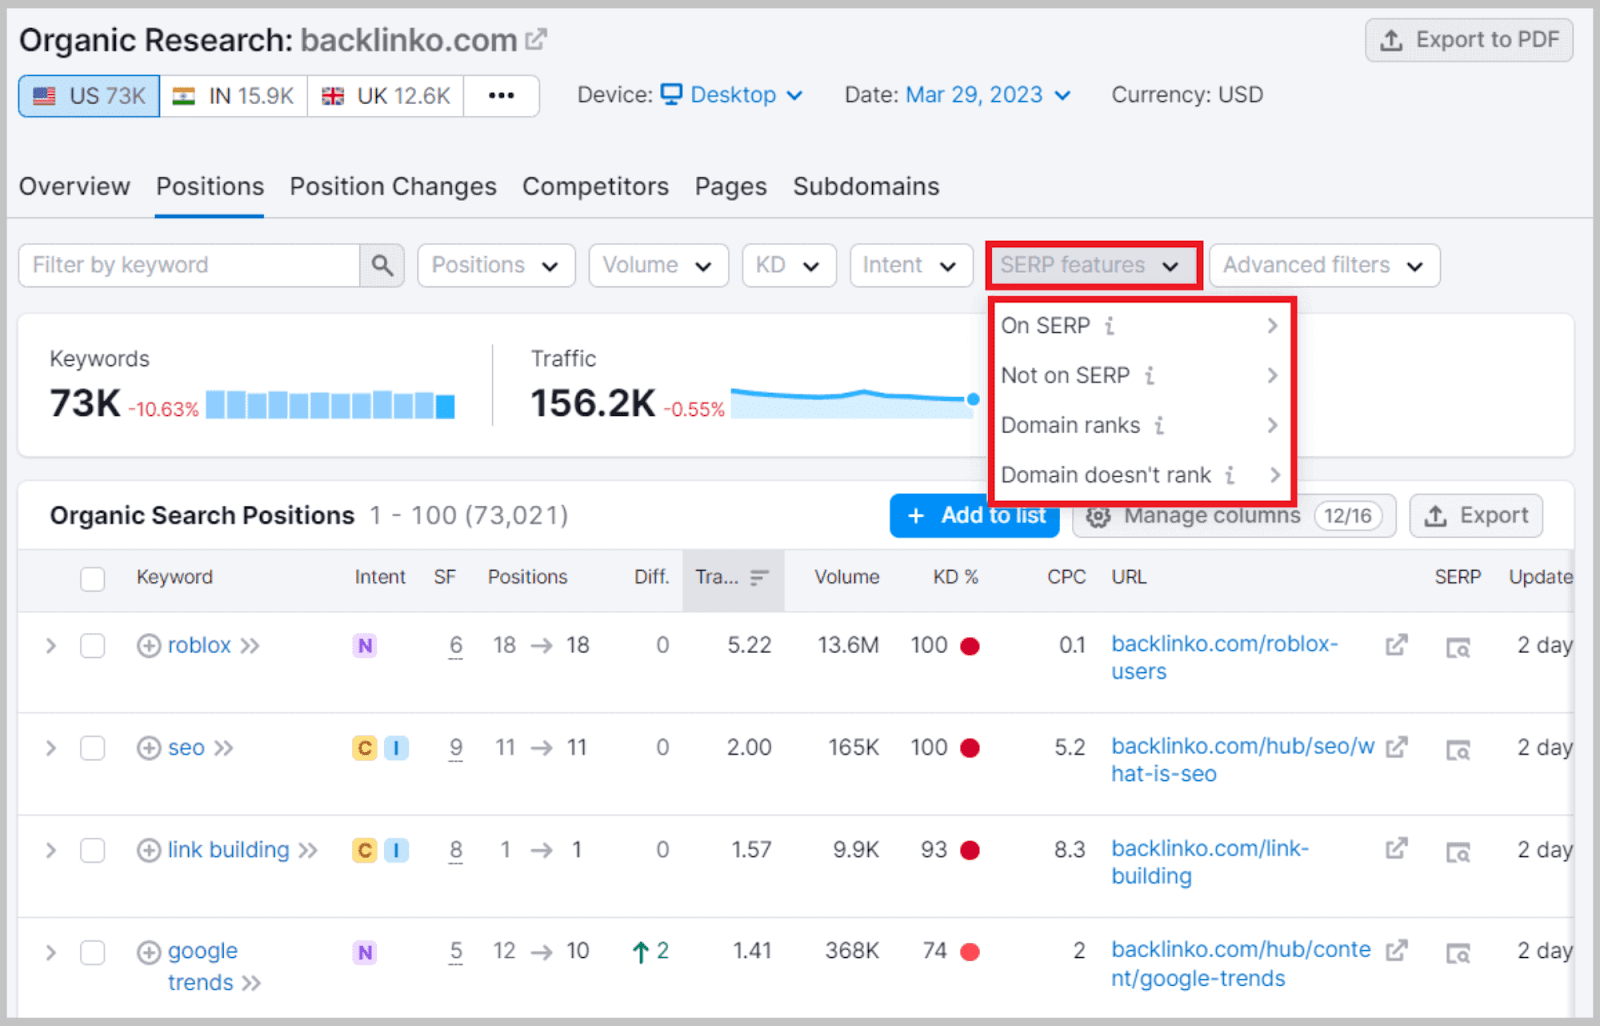View SERP snapshot icon for roblox row
Viewport: 1600px width, 1026px height.
1458,648
